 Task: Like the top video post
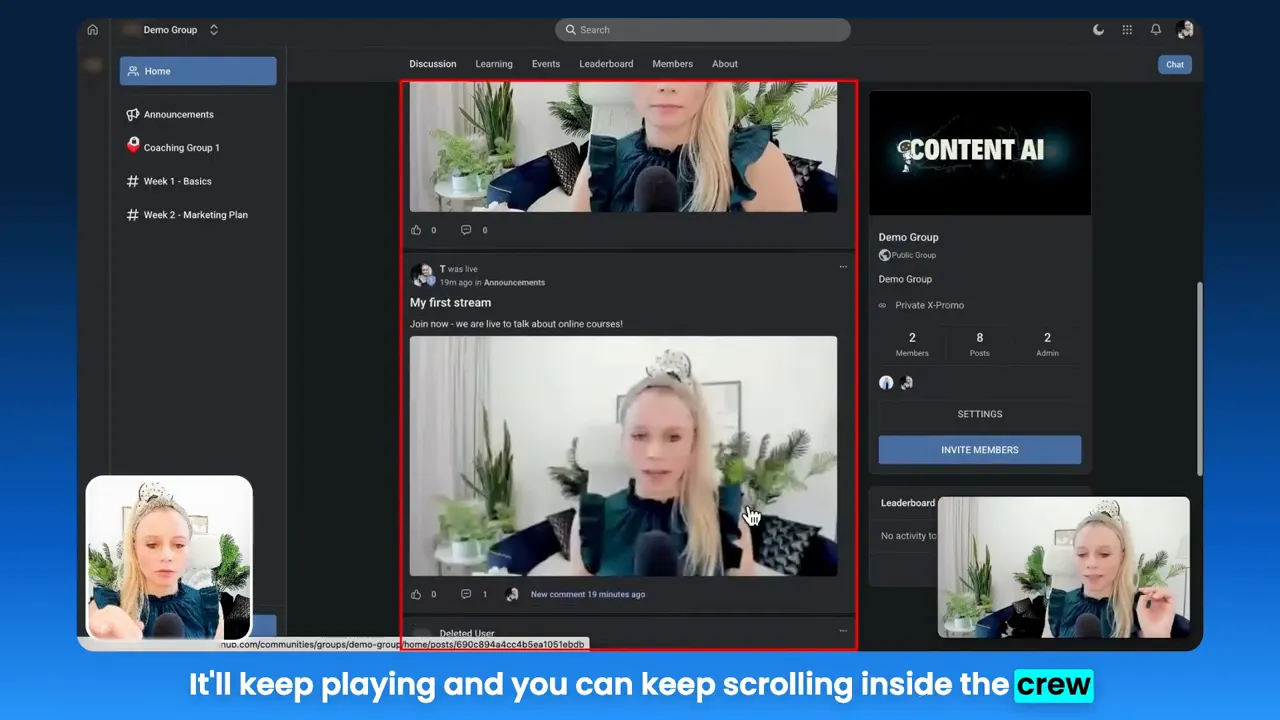click(x=416, y=230)
